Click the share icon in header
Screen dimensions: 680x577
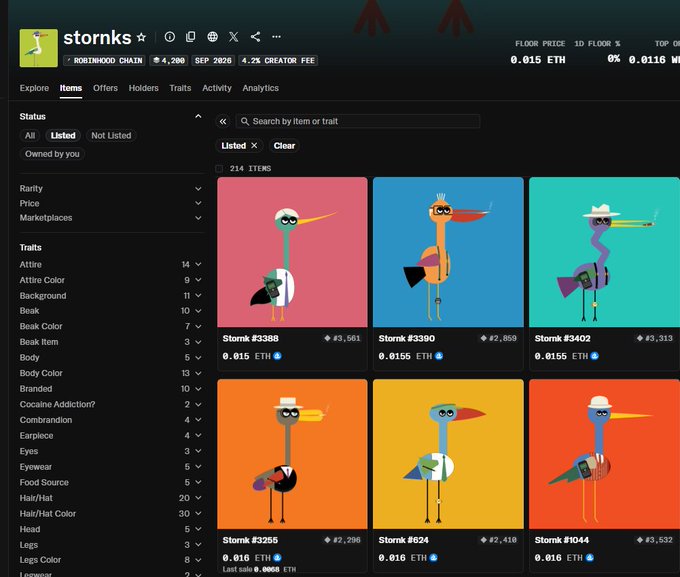[x=255, y=37]
